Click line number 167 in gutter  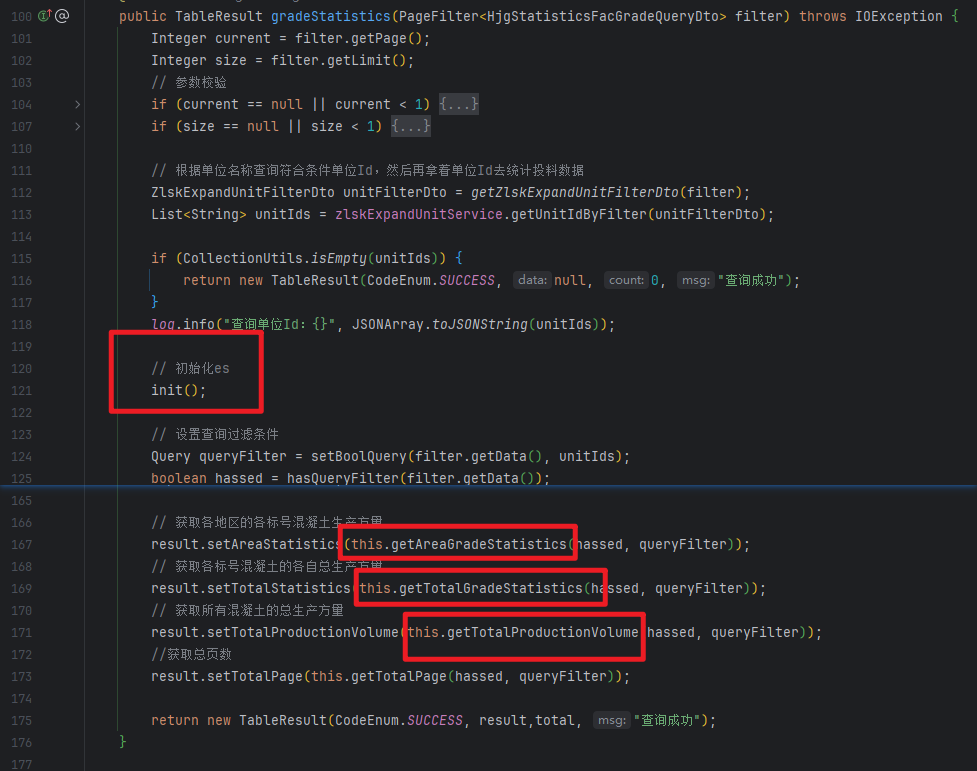point(21,544)
